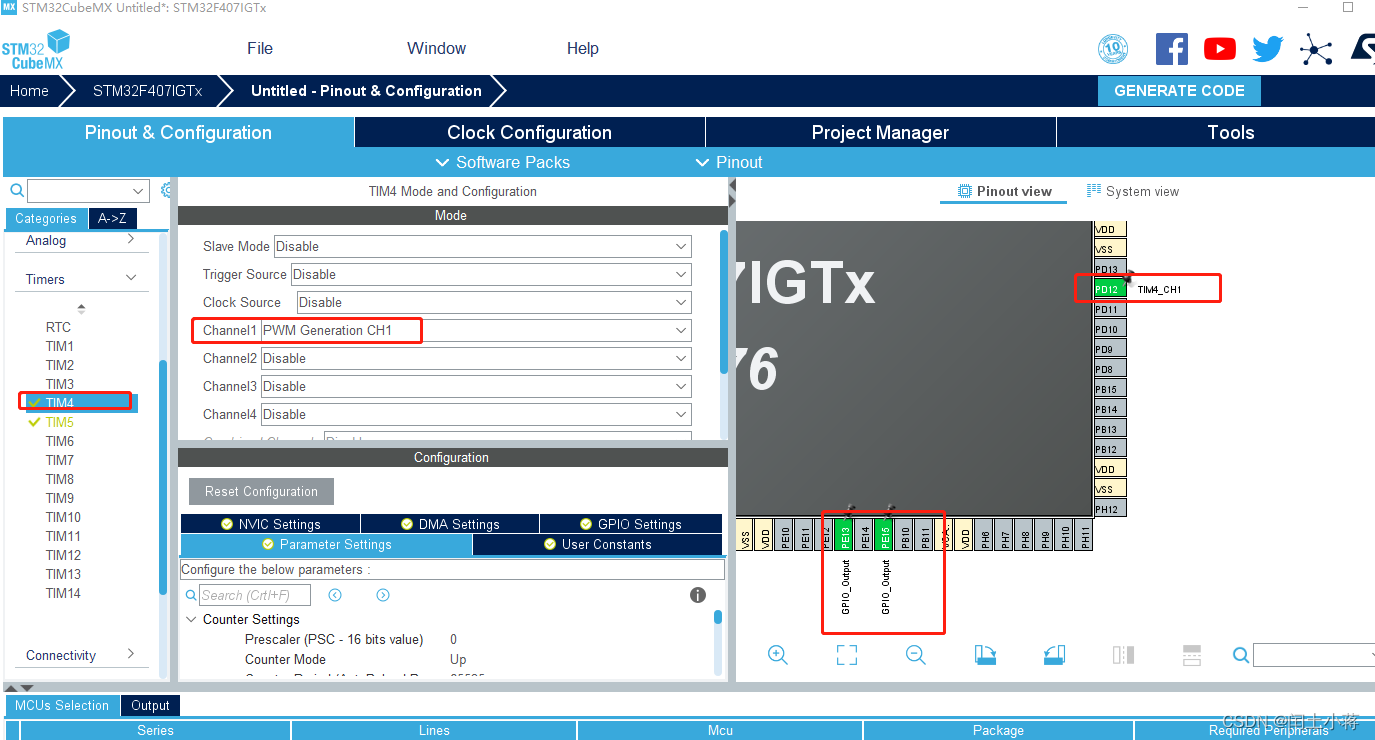The image size is (1375, 740).
Task: Click the 10 years anniversary badge icon
Action: point(1113,48)
